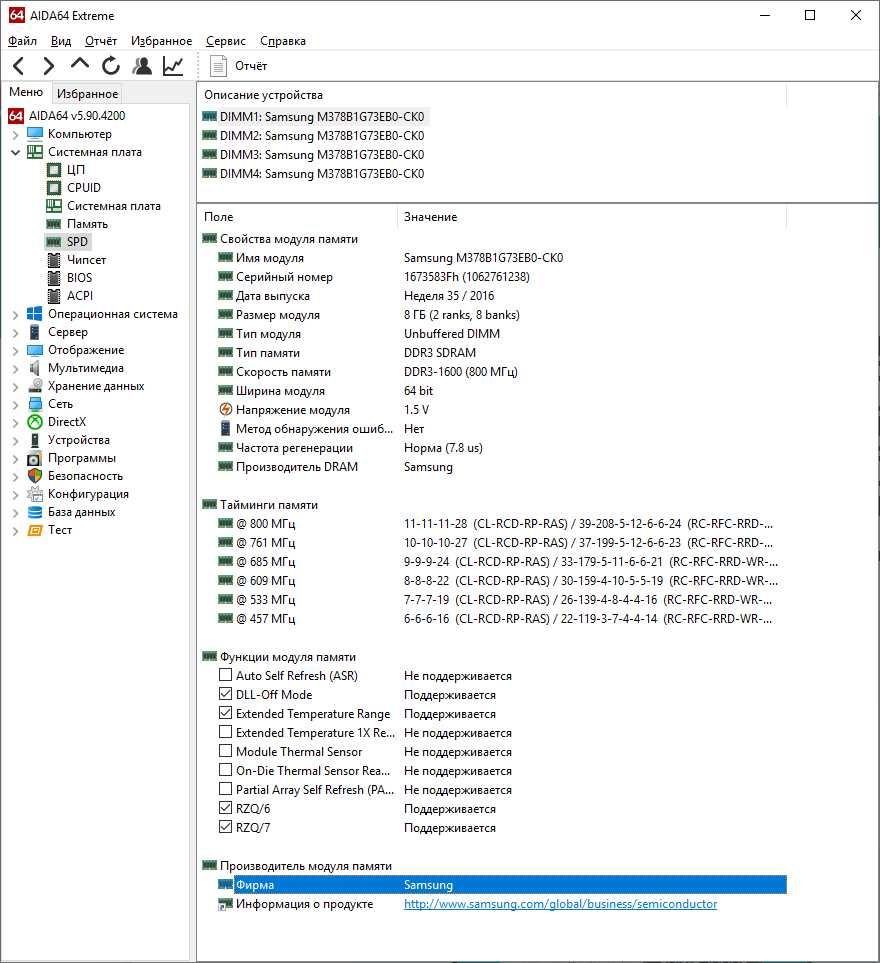This screenshot has width=880, height=963.
Task: Click the Компьютер monitor icon
Action: point(35,134)
